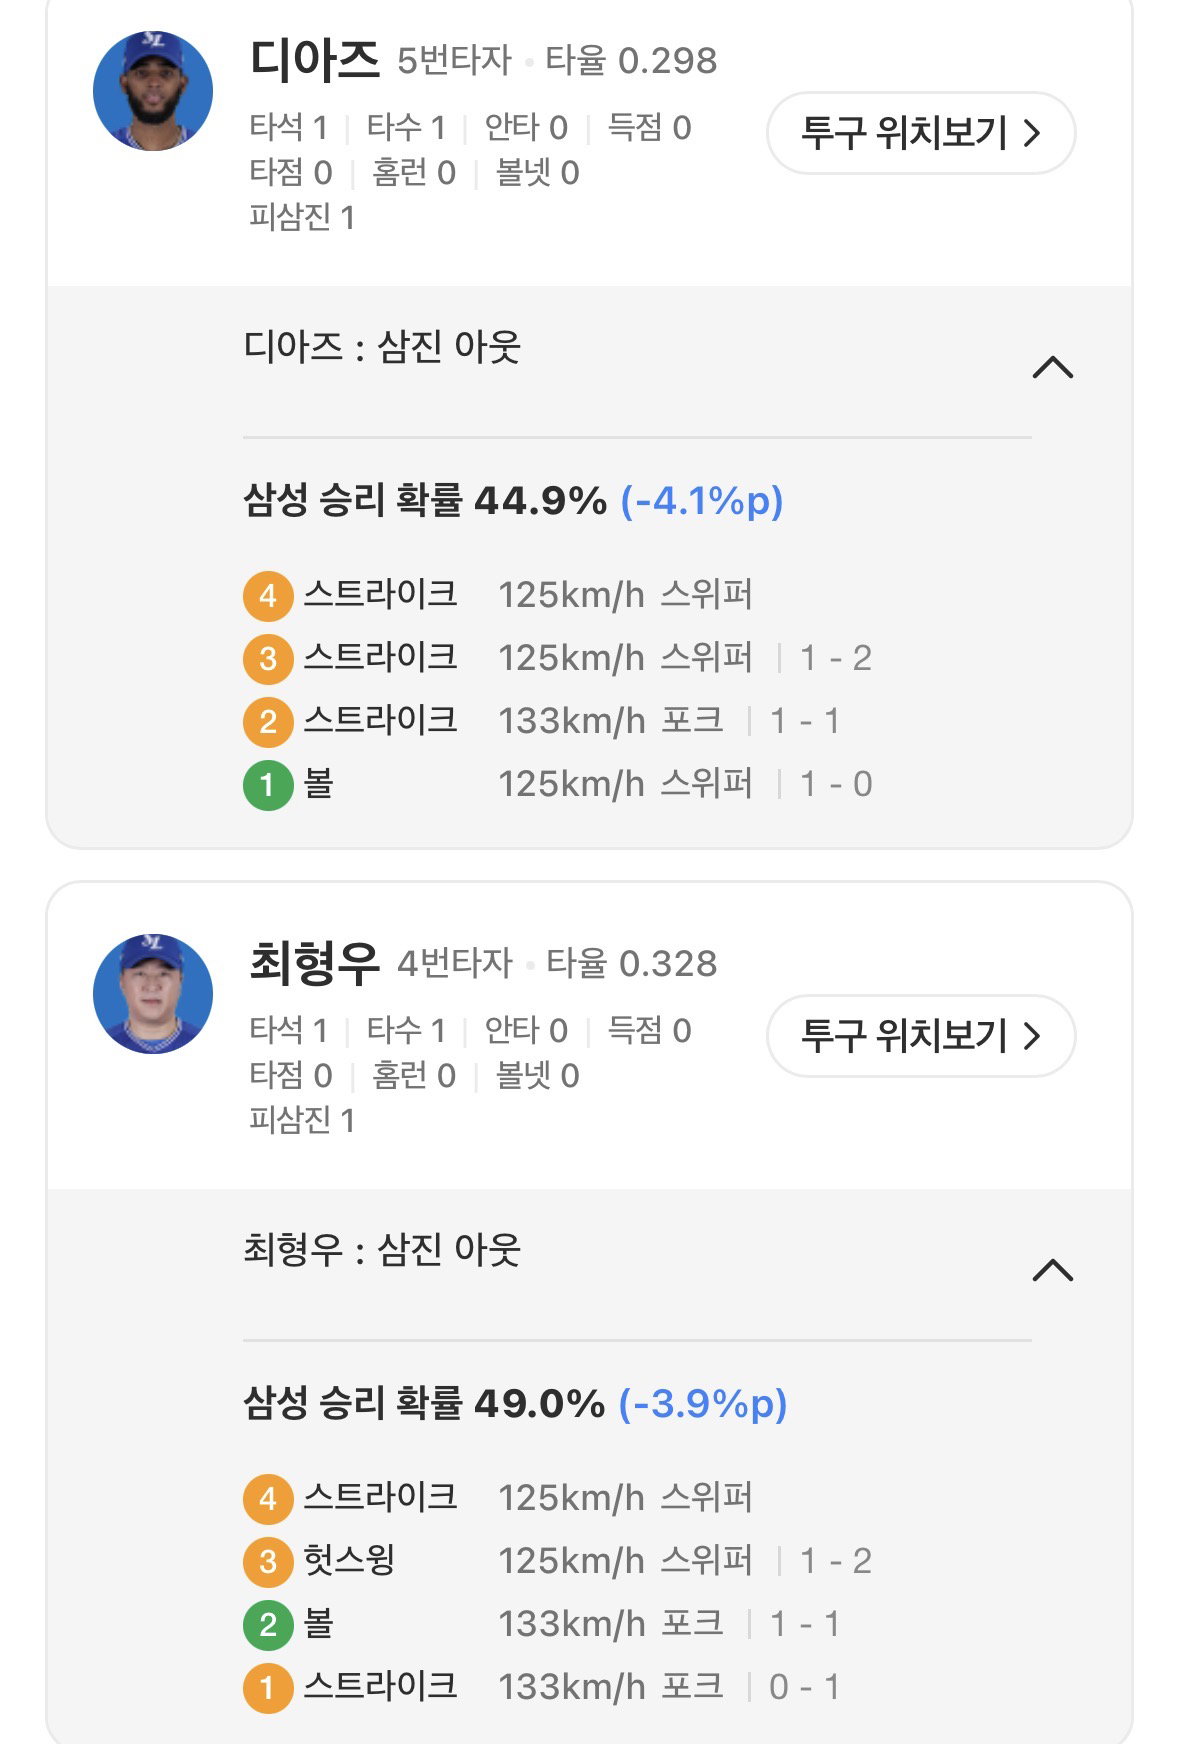Select 디아즈 pitch 3 strike orange badge

[268, 659]
